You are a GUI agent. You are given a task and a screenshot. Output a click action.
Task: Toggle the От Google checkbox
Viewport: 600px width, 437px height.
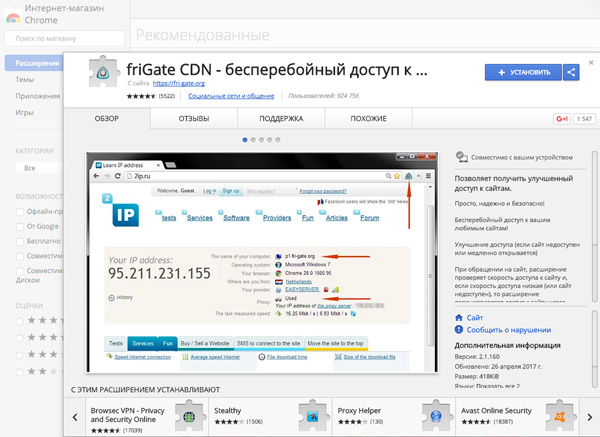(20, 227)
